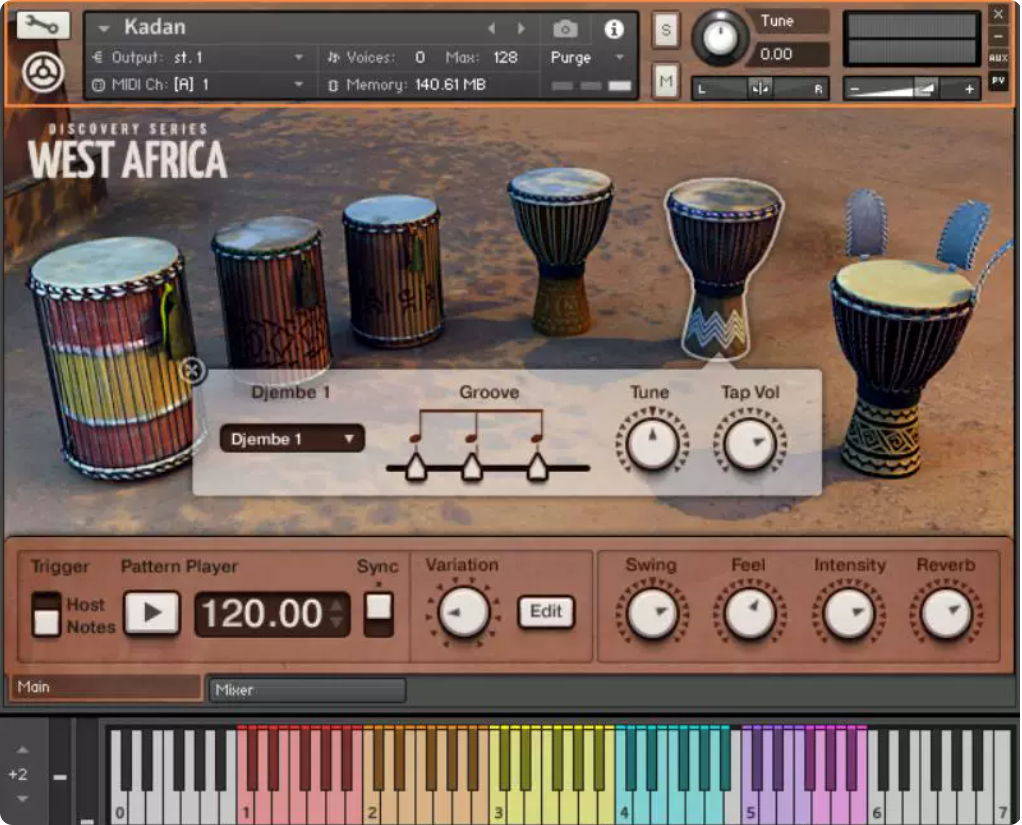
Task: Click the header Tune knob
Action: point(720,38)
